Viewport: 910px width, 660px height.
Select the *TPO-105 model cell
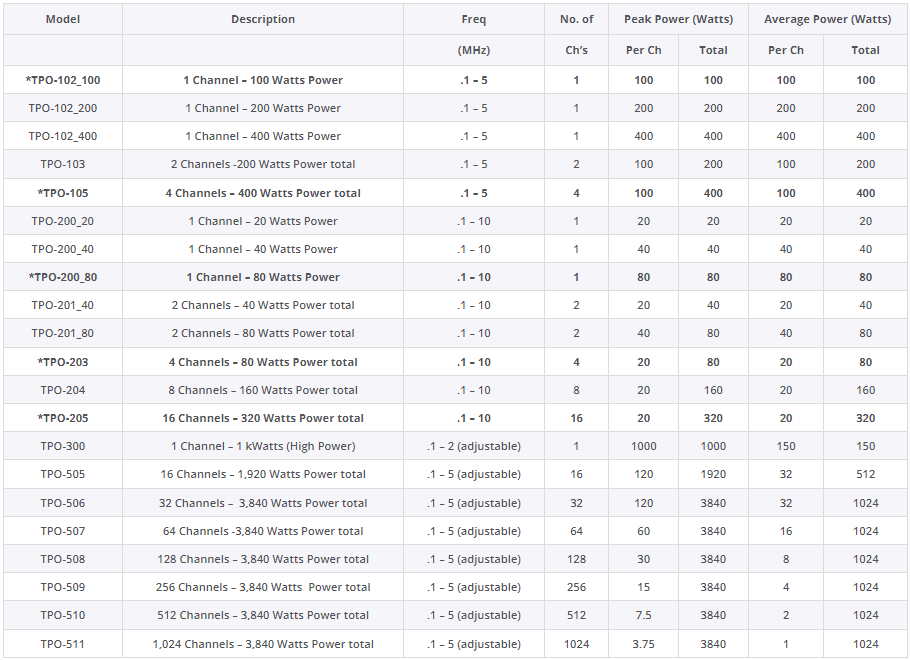click(x=63, y=193)
